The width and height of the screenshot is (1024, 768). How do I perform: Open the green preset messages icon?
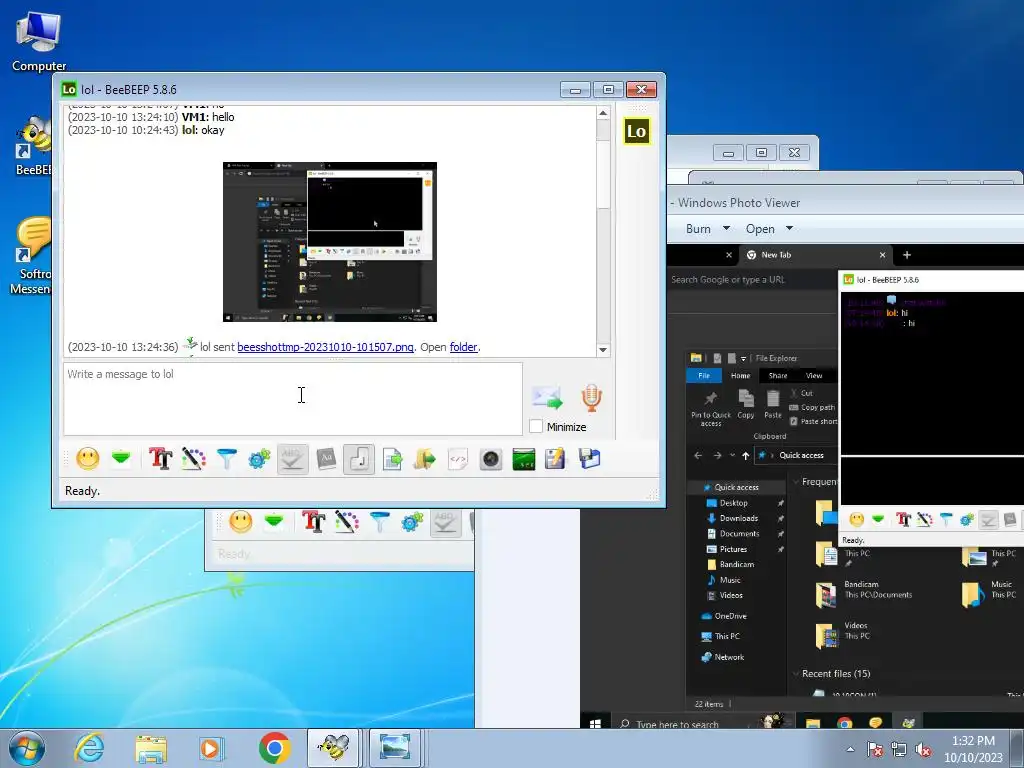(121, 458)
